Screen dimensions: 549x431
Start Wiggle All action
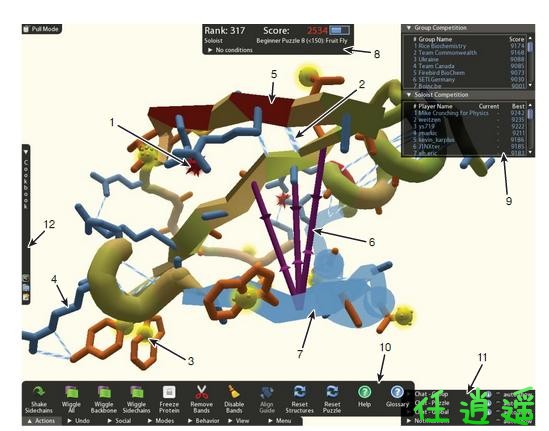point(71,392)
